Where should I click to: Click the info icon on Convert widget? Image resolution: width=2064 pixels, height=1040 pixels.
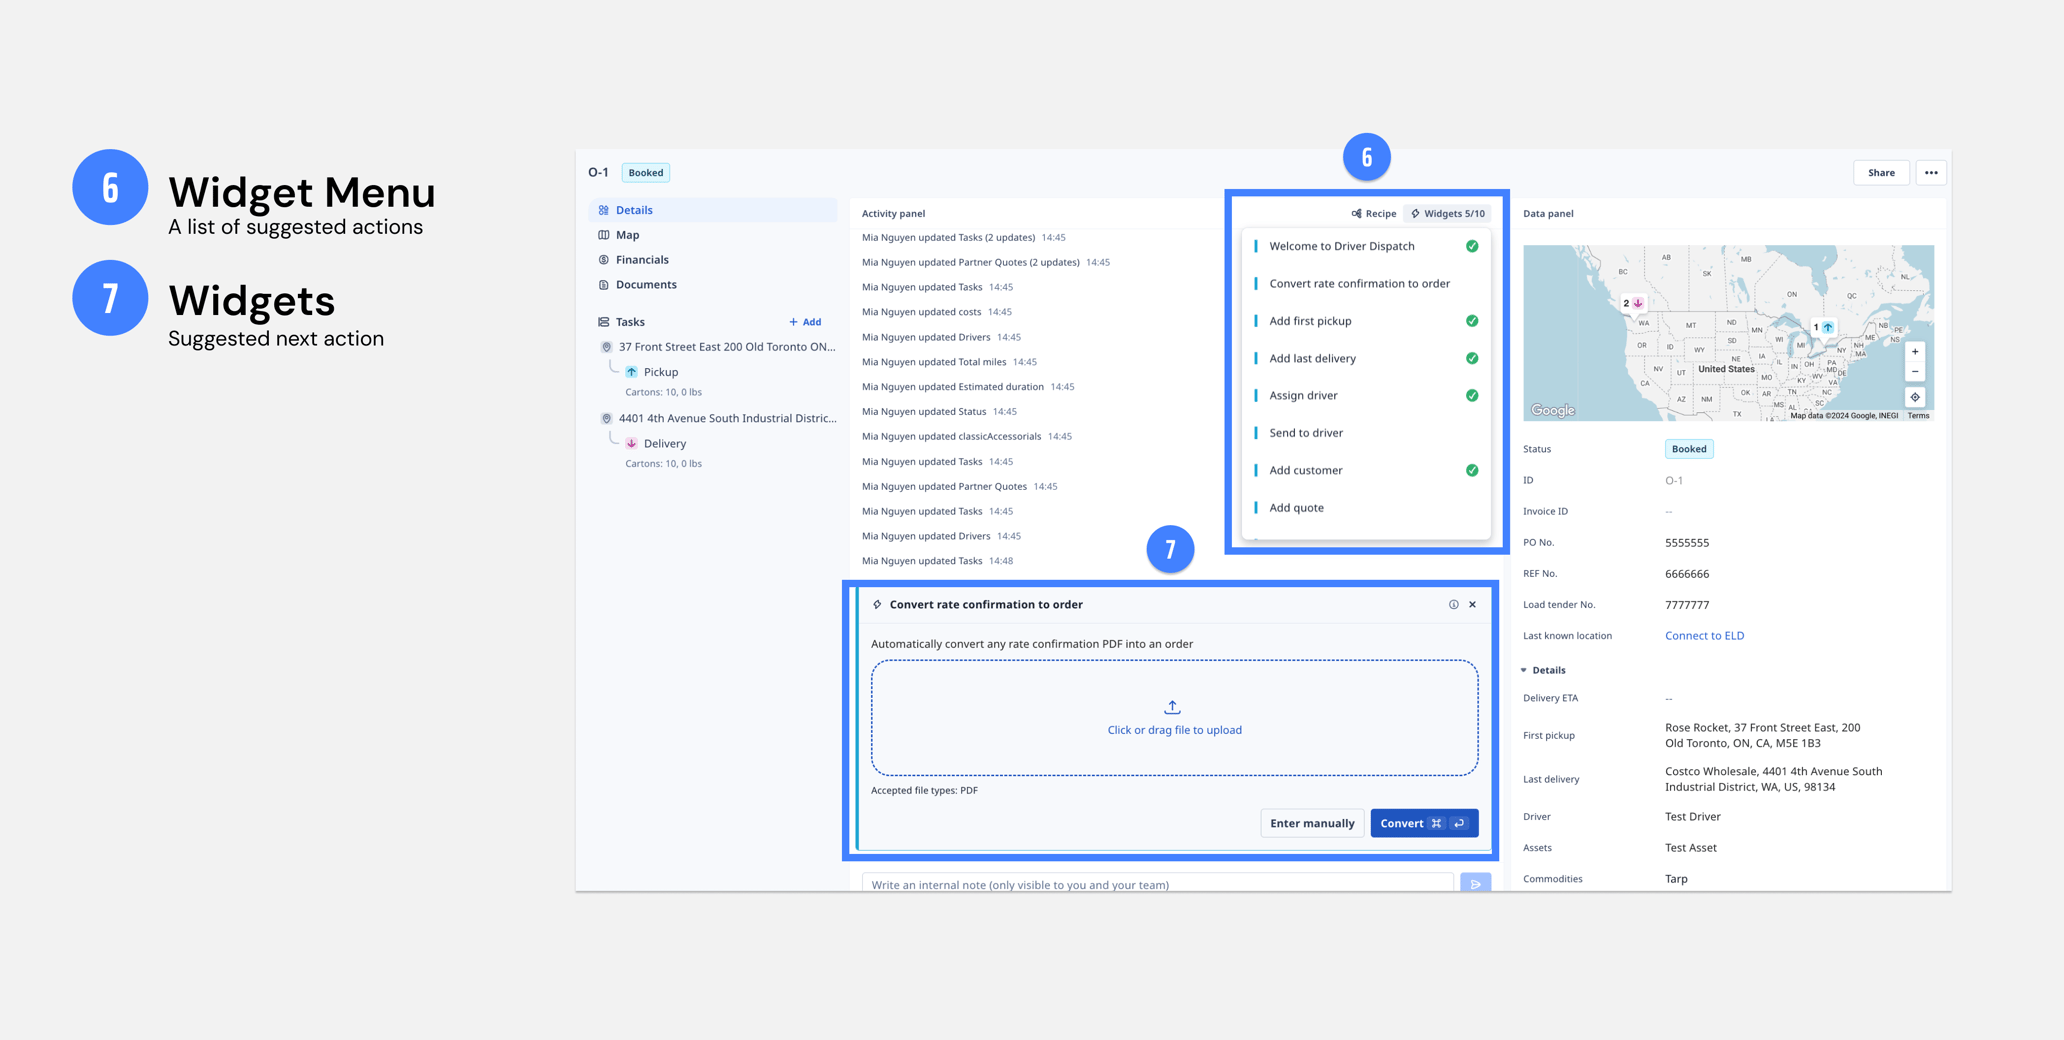click(x=1453, y=604)
